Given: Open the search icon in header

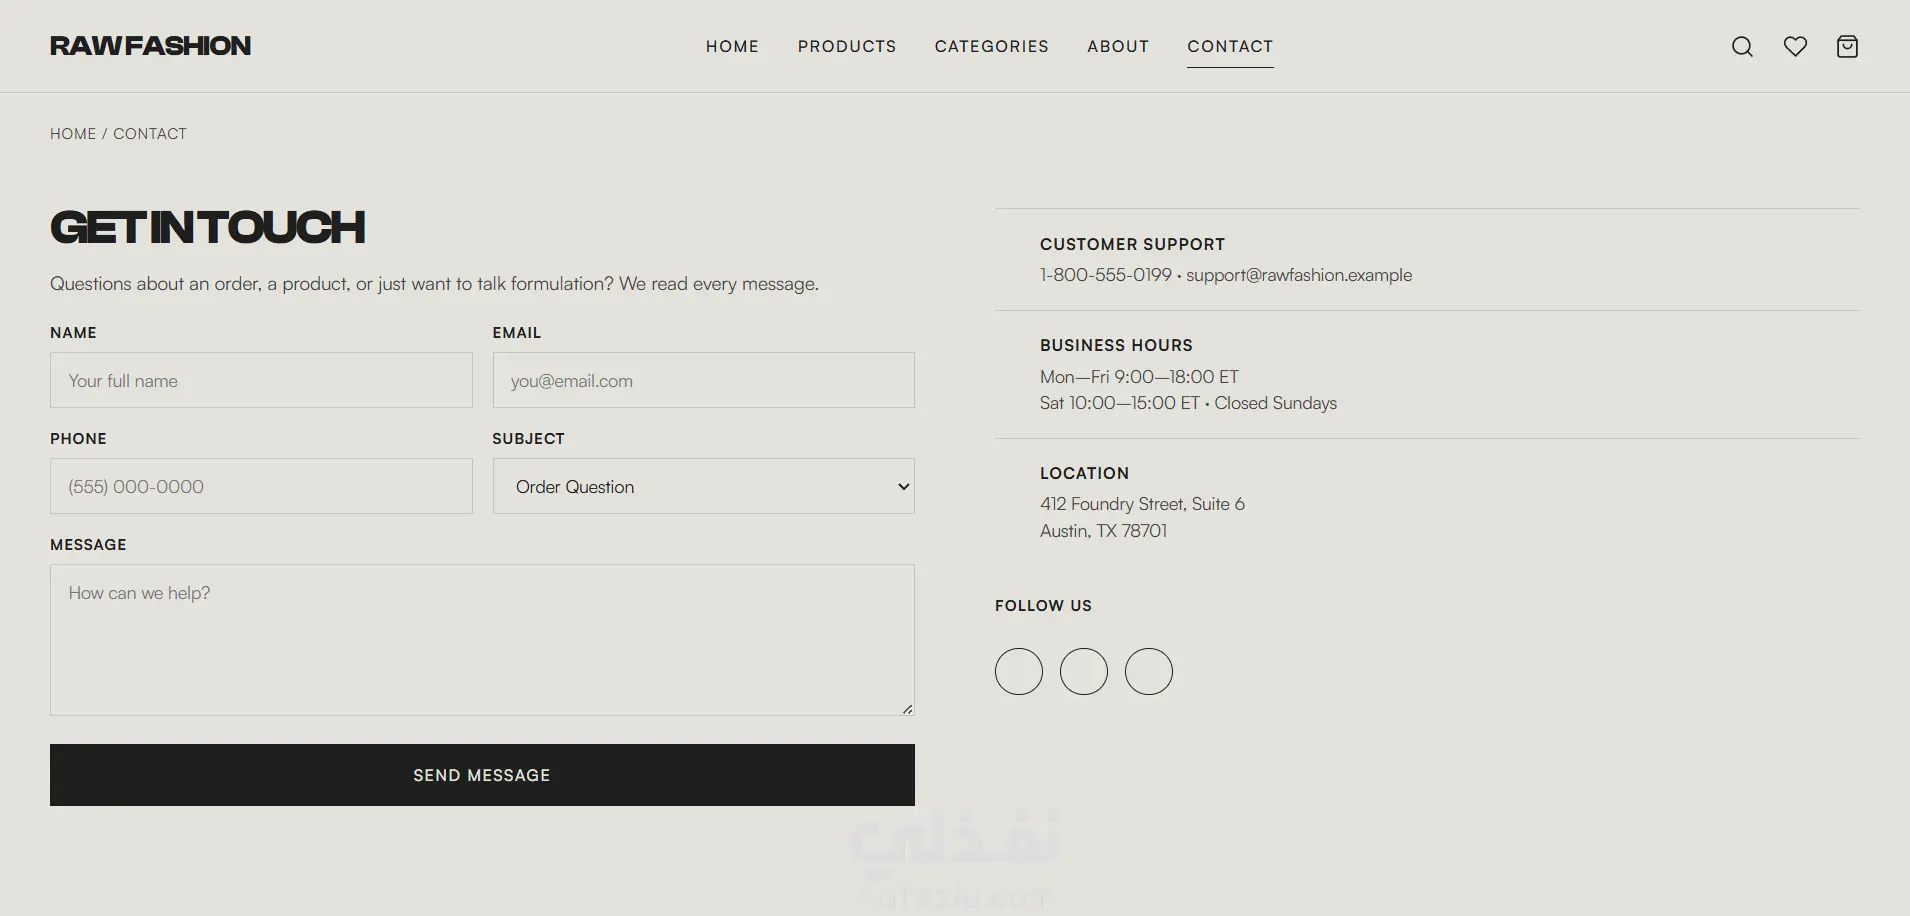Looking at the screenshot, I should coord(1742,46).
